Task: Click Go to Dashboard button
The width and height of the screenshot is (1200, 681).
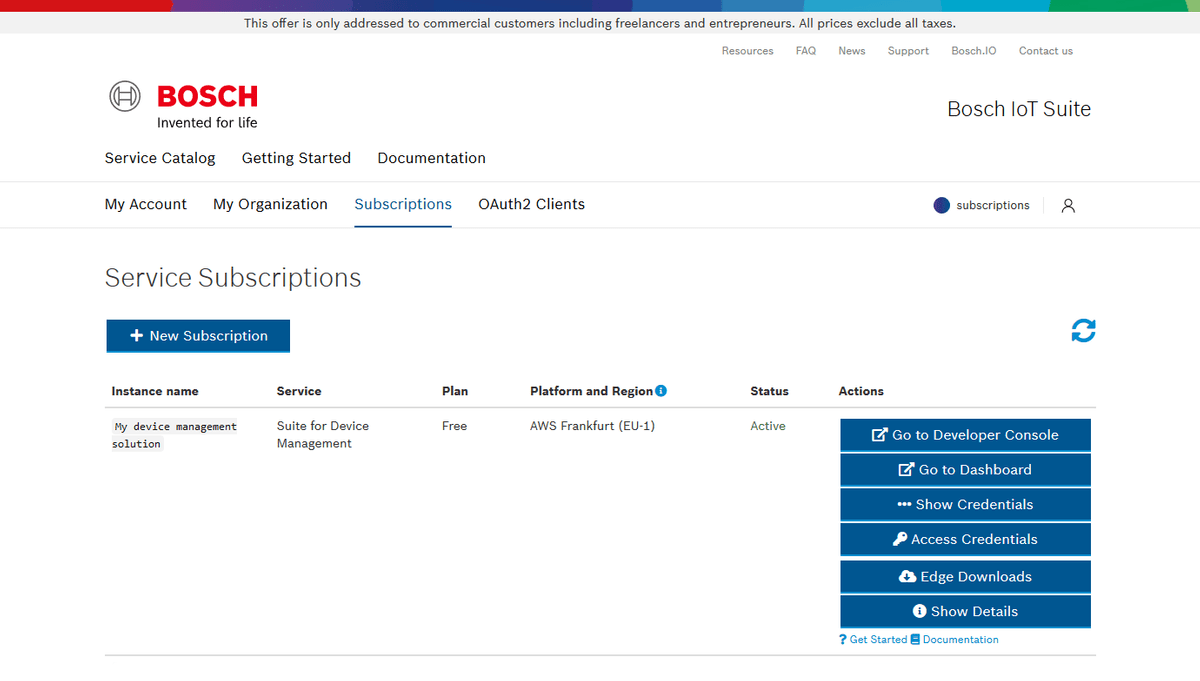Action: 965,470
